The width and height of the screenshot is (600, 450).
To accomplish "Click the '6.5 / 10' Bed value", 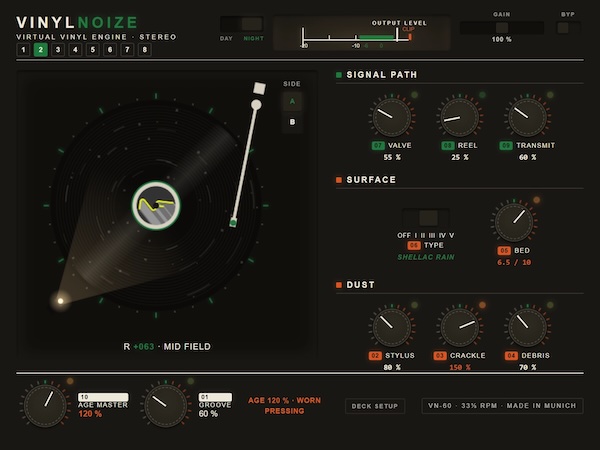I will click(x=514, y=262).
